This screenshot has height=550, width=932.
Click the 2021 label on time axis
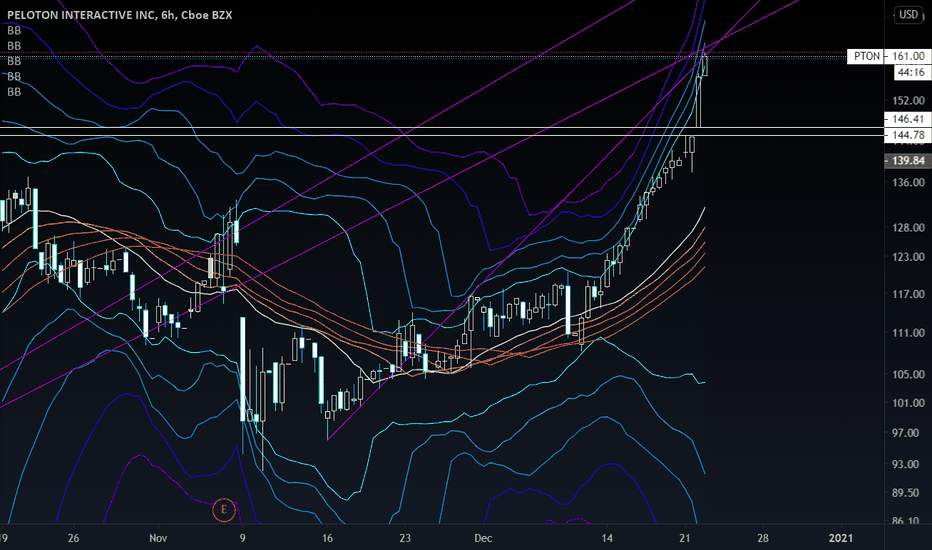(841, 538)
